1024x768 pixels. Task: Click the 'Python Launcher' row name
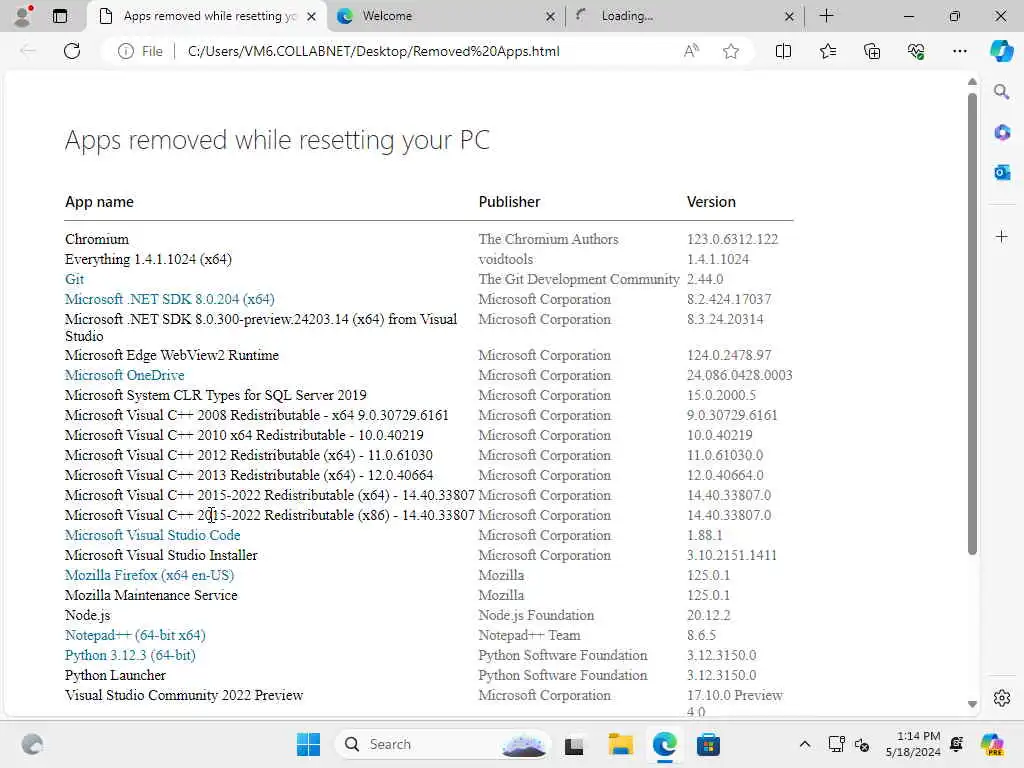click(115, 675)
